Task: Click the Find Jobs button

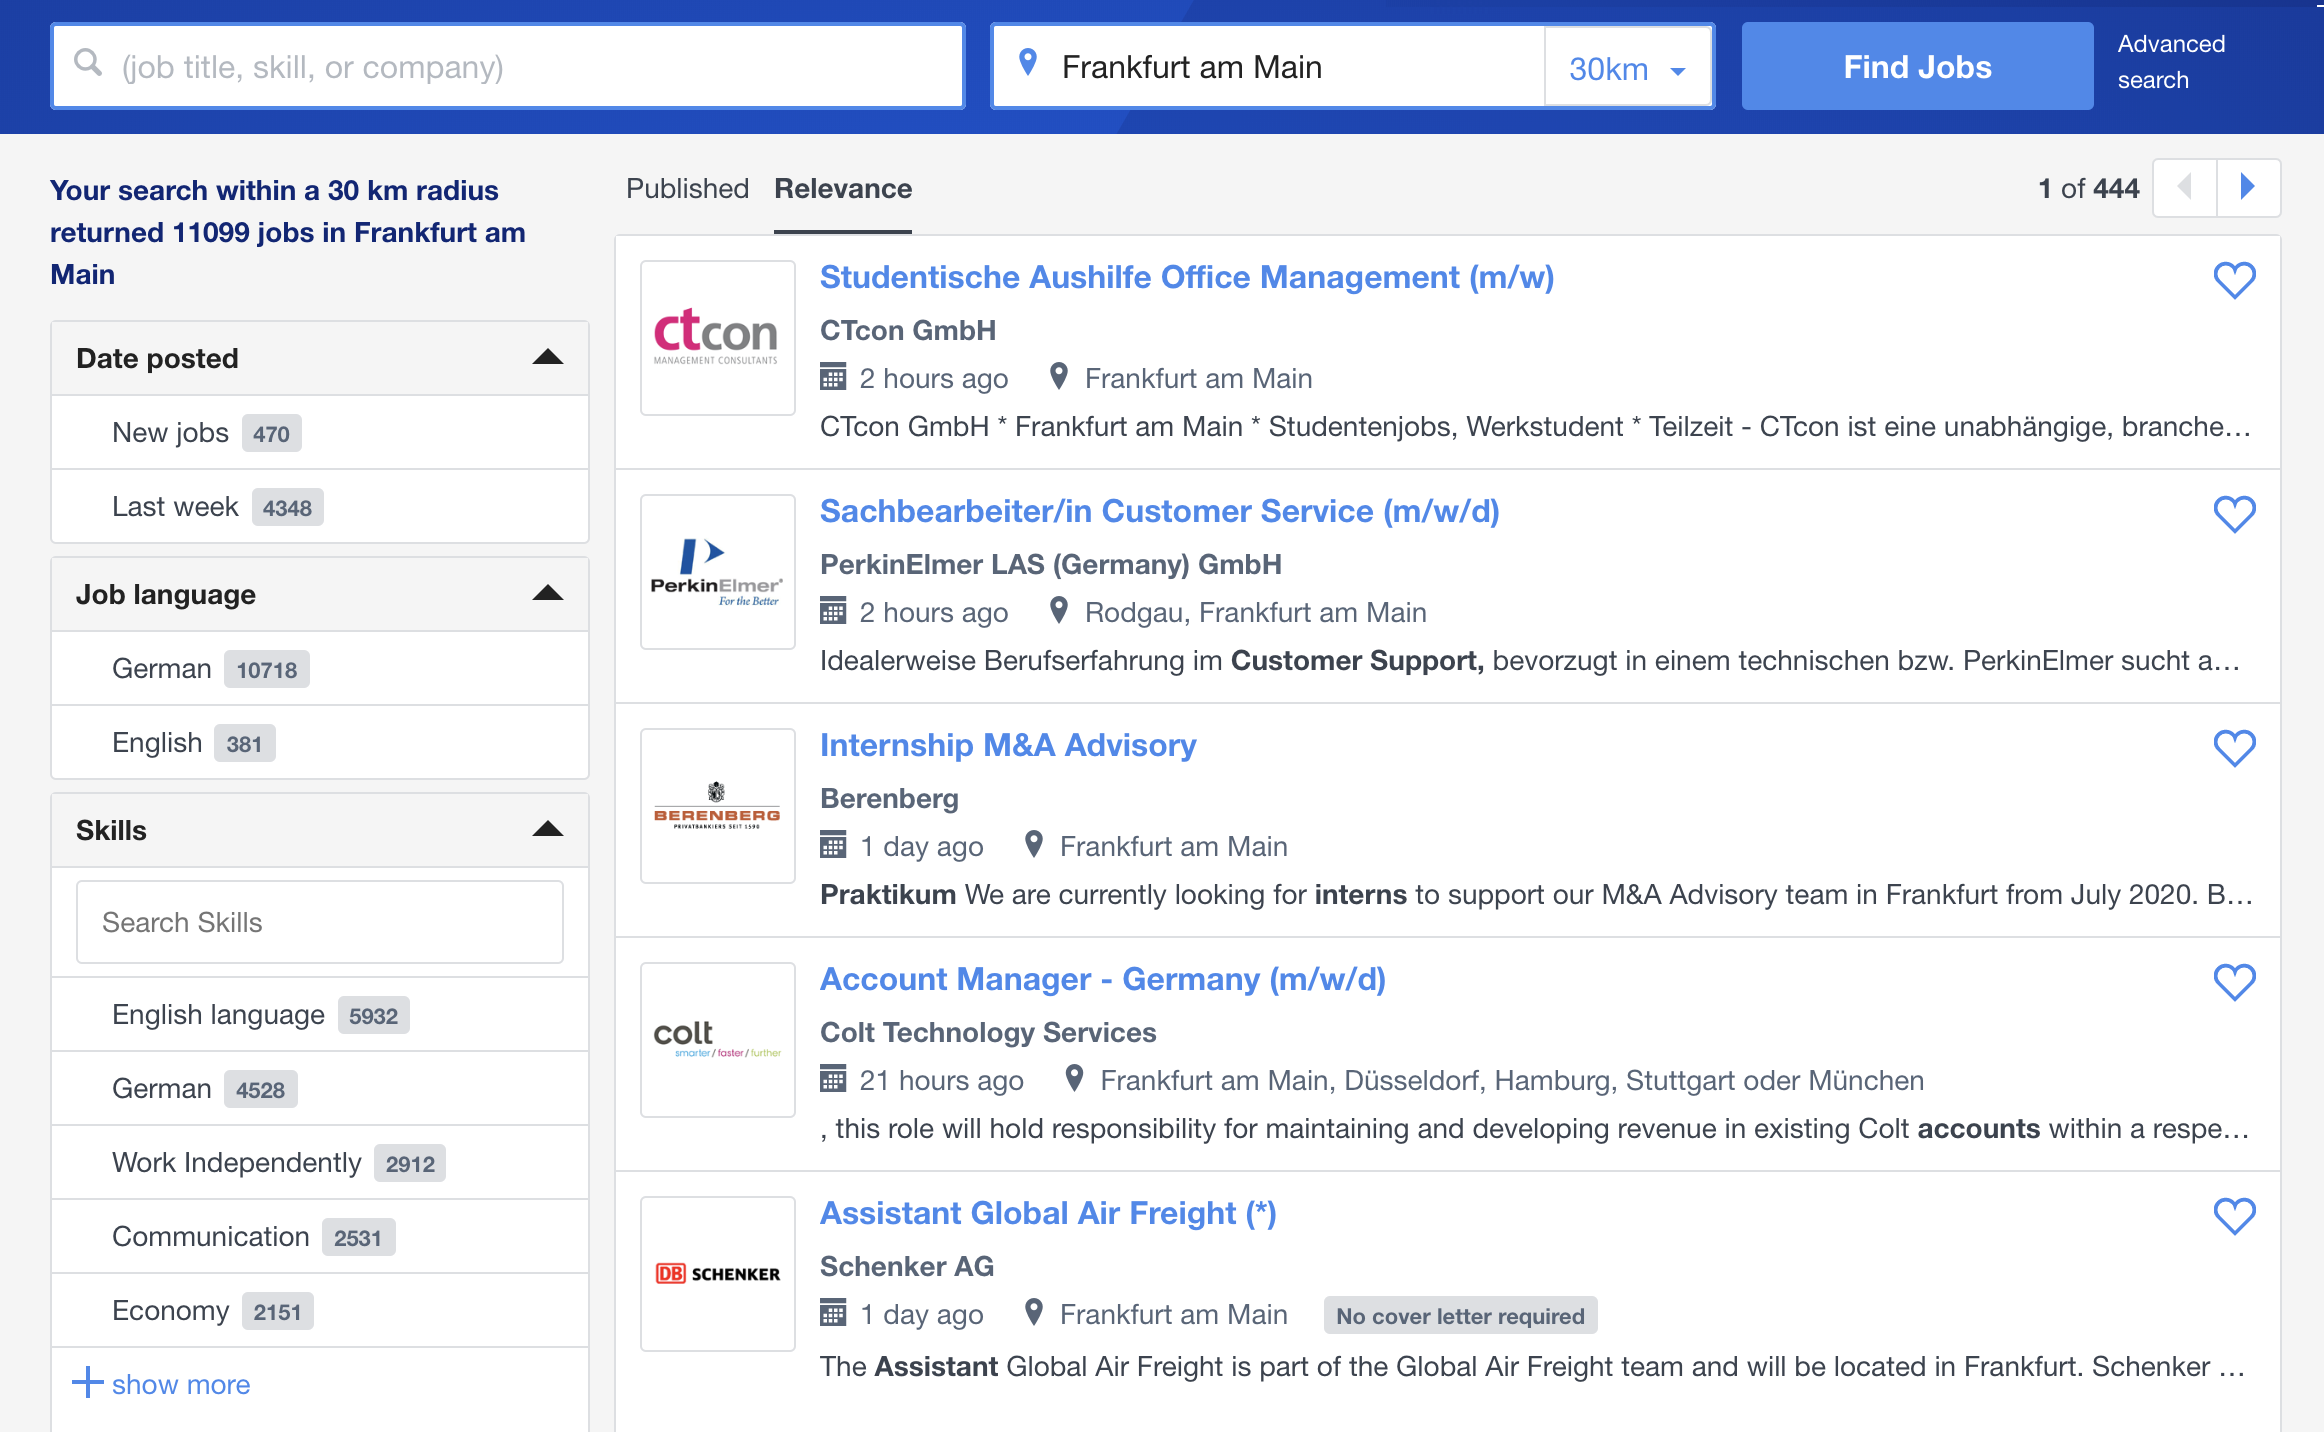Action: pyautogui.click(x=1917, y=67)
